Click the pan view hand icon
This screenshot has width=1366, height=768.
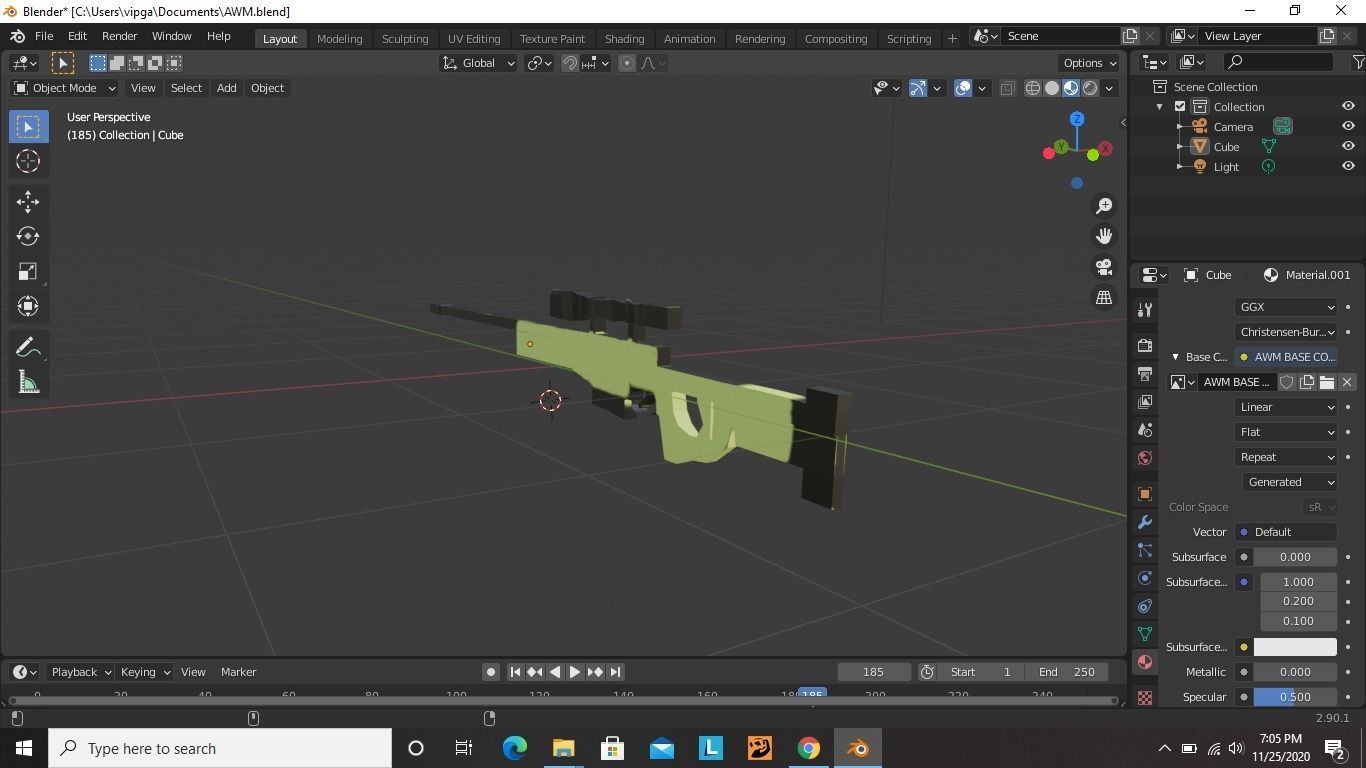tap(1104, 236)
